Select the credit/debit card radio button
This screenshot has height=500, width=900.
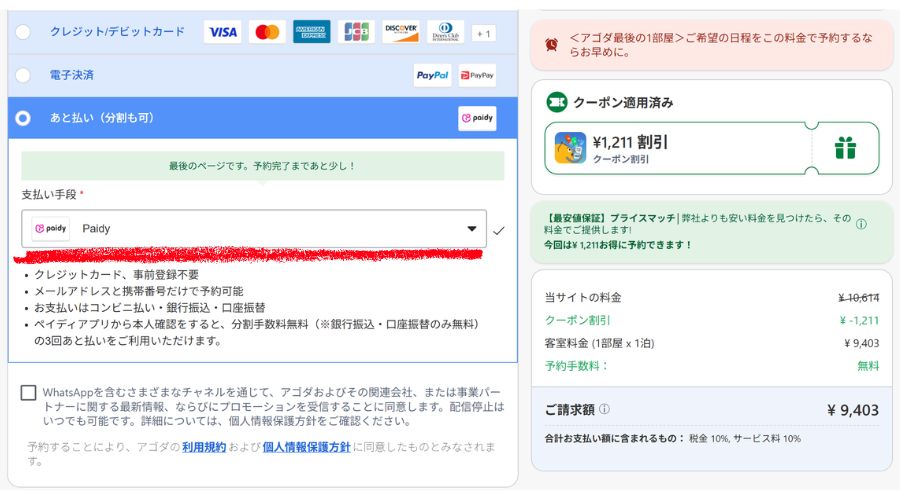pyautogui.click(x=23, y=32)
